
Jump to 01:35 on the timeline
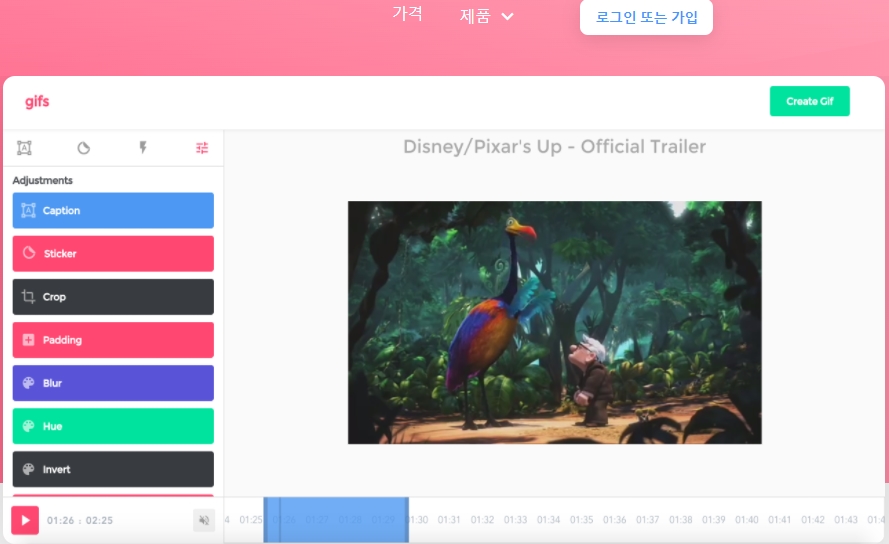581,520
